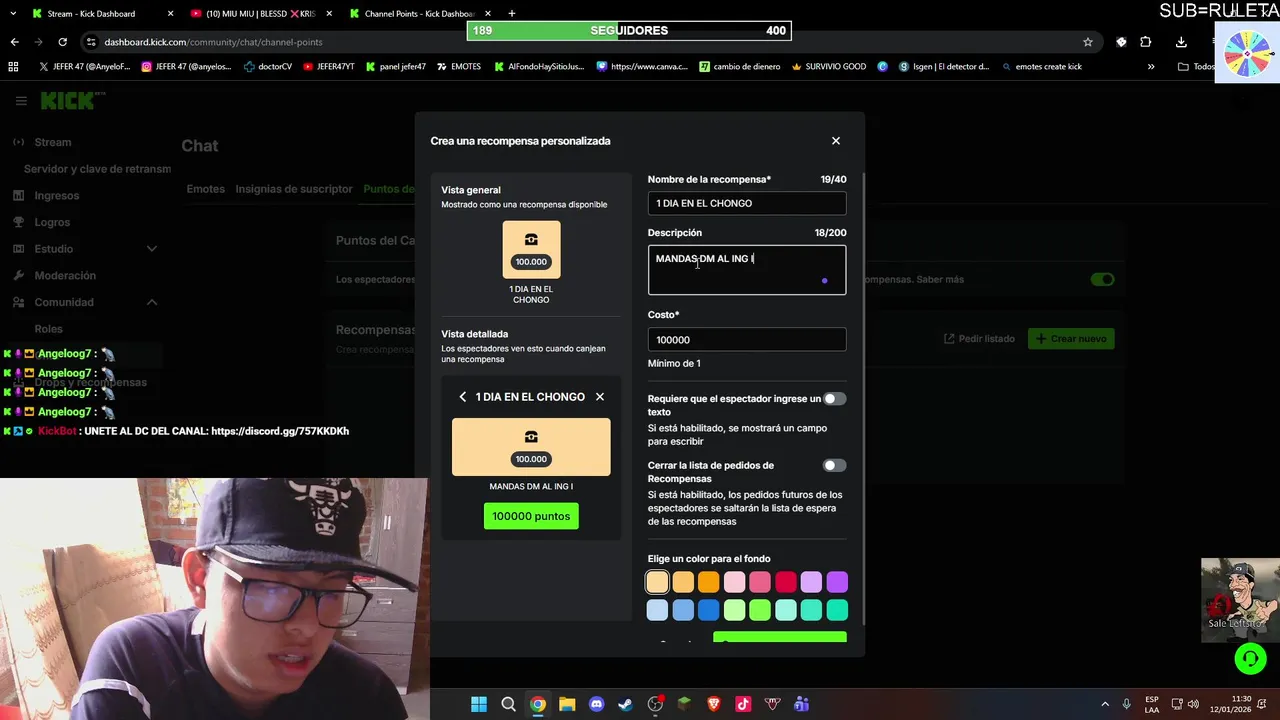Click the green 100000 puntos button
1280x720 pixels.
pos(531,516)
